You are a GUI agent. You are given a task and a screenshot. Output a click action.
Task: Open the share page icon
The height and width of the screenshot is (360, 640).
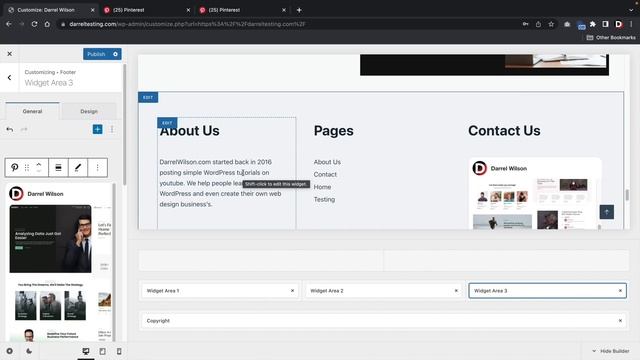coord(538,24)
